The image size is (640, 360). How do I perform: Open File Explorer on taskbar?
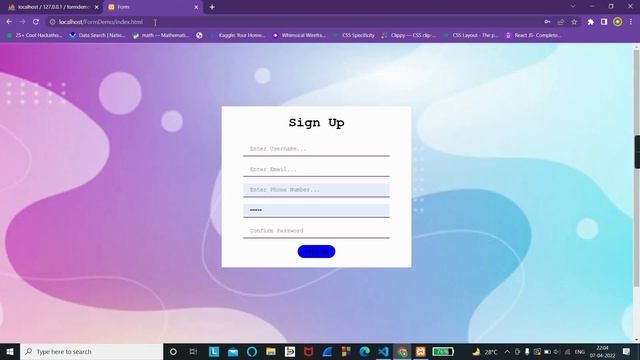271,351
